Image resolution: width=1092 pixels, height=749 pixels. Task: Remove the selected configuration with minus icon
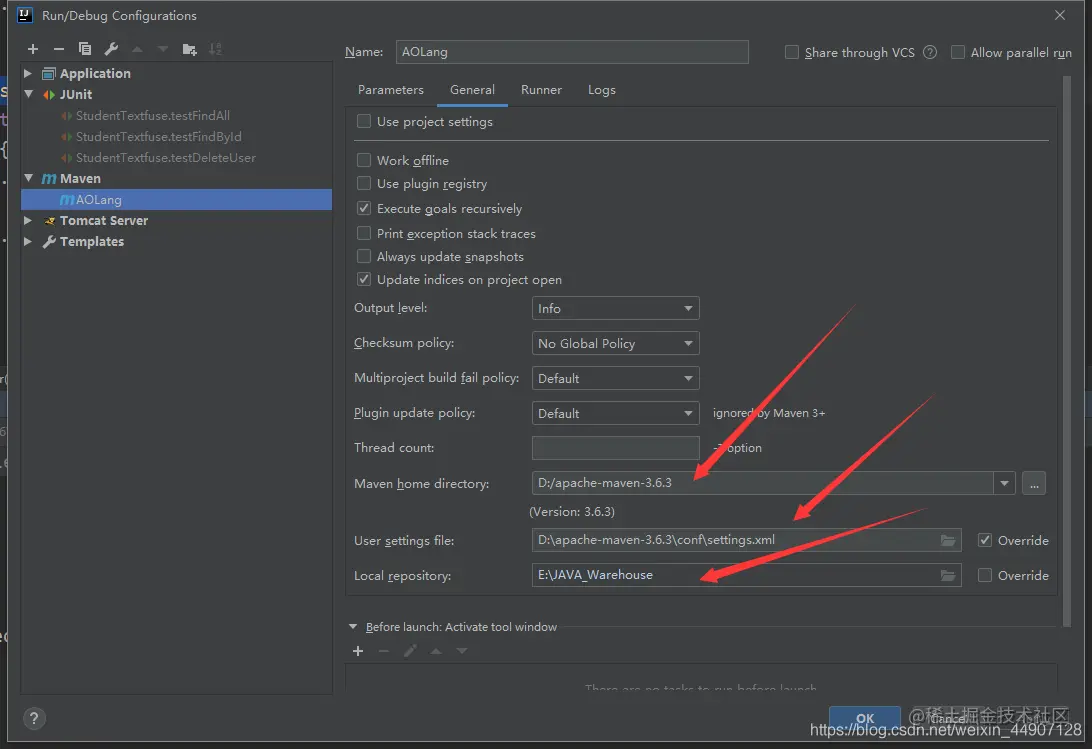coord(58,49)
